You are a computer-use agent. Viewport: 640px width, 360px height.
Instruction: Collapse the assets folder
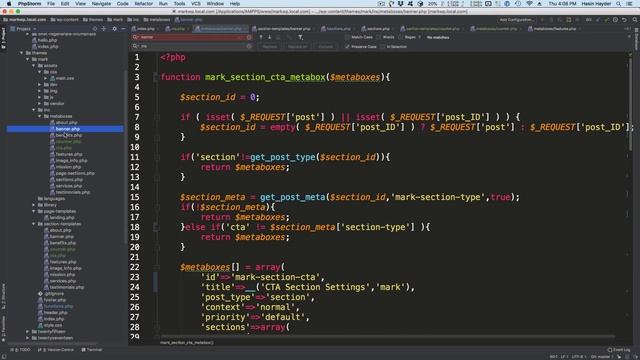[x=34, y=66]
